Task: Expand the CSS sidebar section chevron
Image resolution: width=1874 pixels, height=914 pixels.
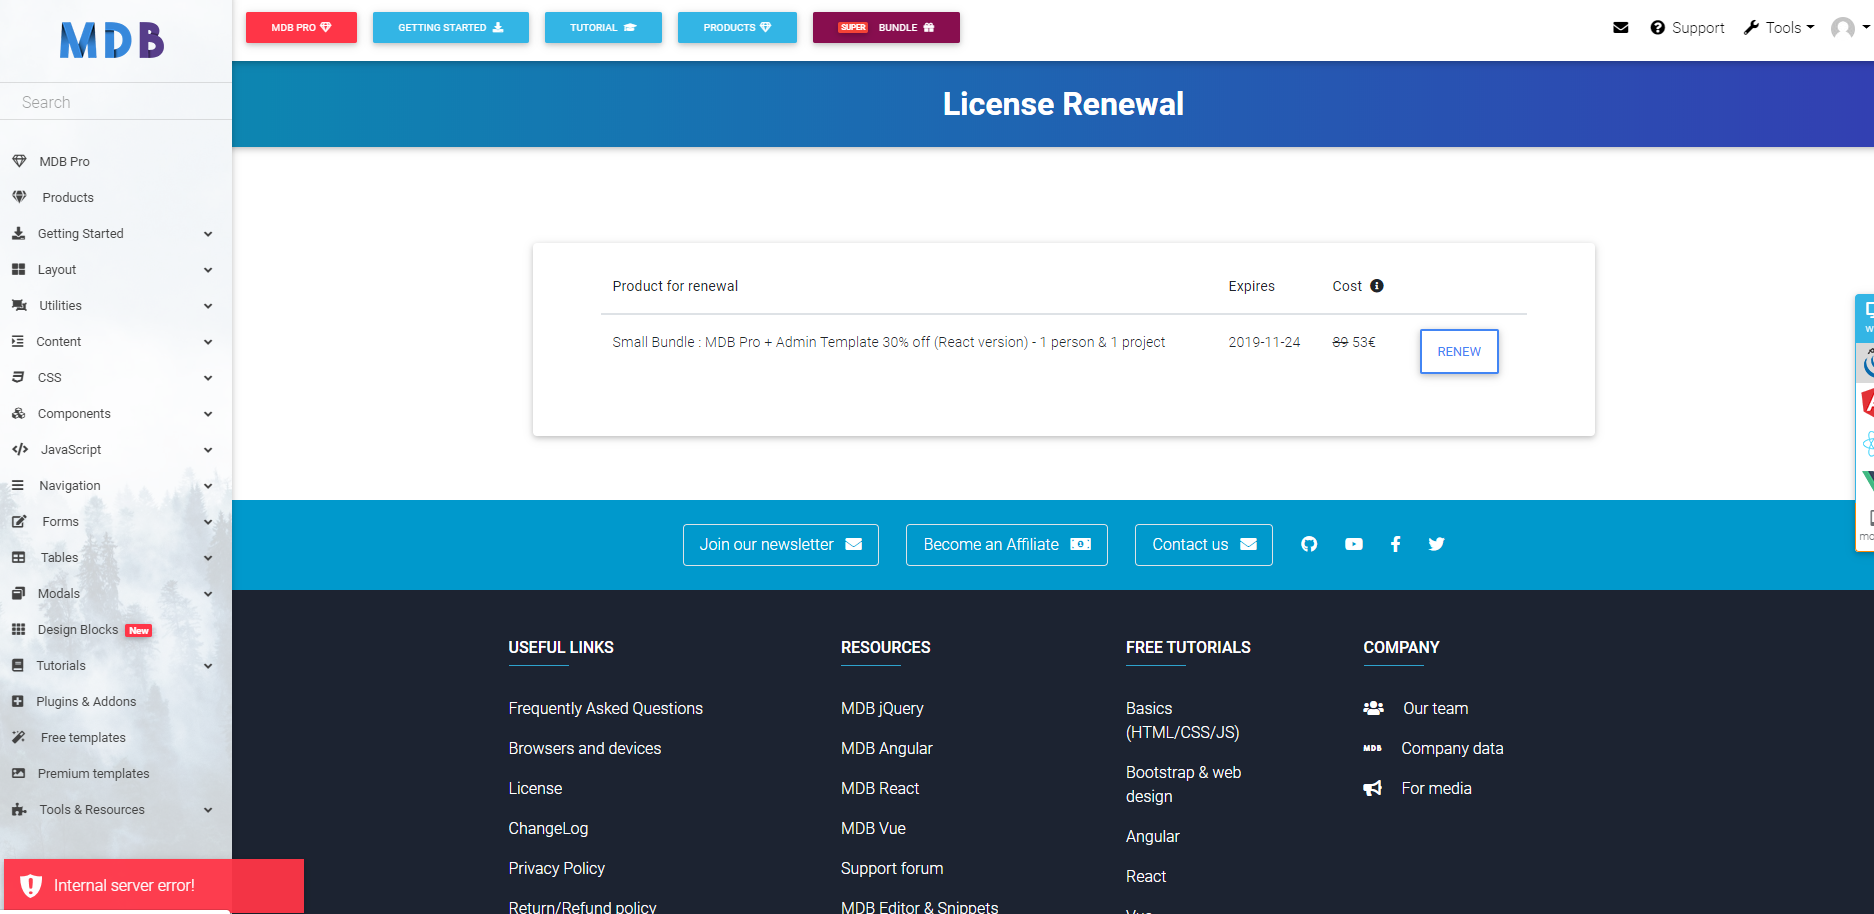Action: [x=208, y=378]
